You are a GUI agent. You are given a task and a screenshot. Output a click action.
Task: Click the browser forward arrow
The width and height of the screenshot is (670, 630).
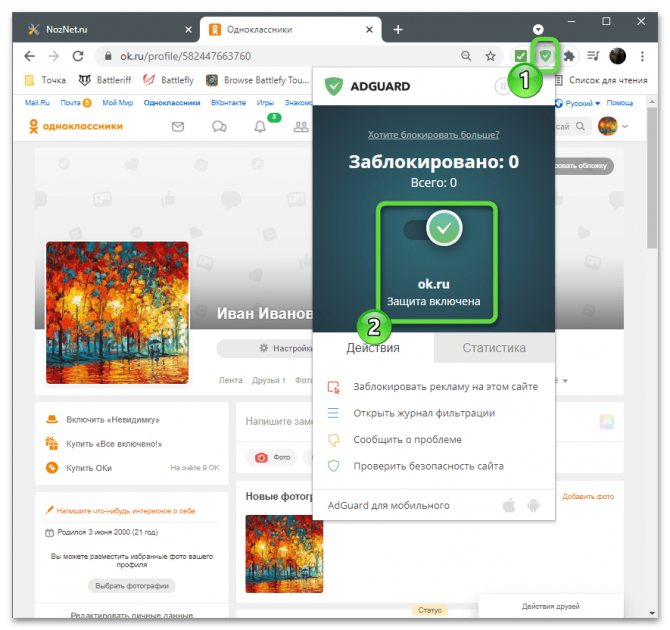point(53,56)
